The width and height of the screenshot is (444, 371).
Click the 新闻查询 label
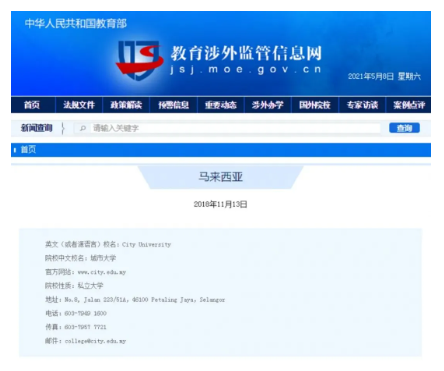pos(37,128)
